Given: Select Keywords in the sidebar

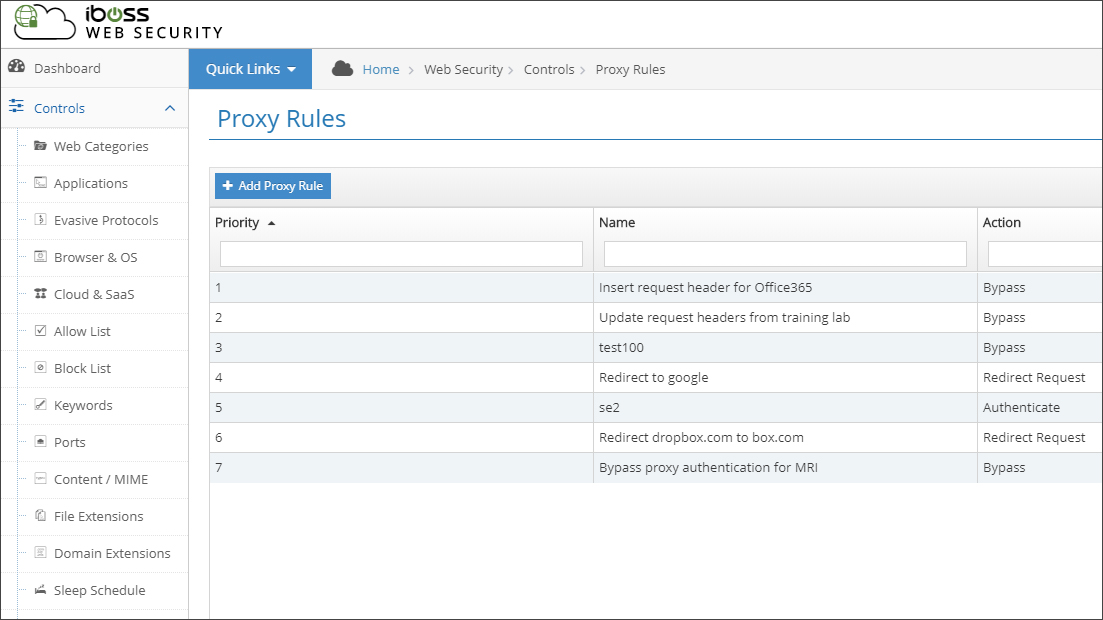Looking at the screenshot, I should 83,405.
